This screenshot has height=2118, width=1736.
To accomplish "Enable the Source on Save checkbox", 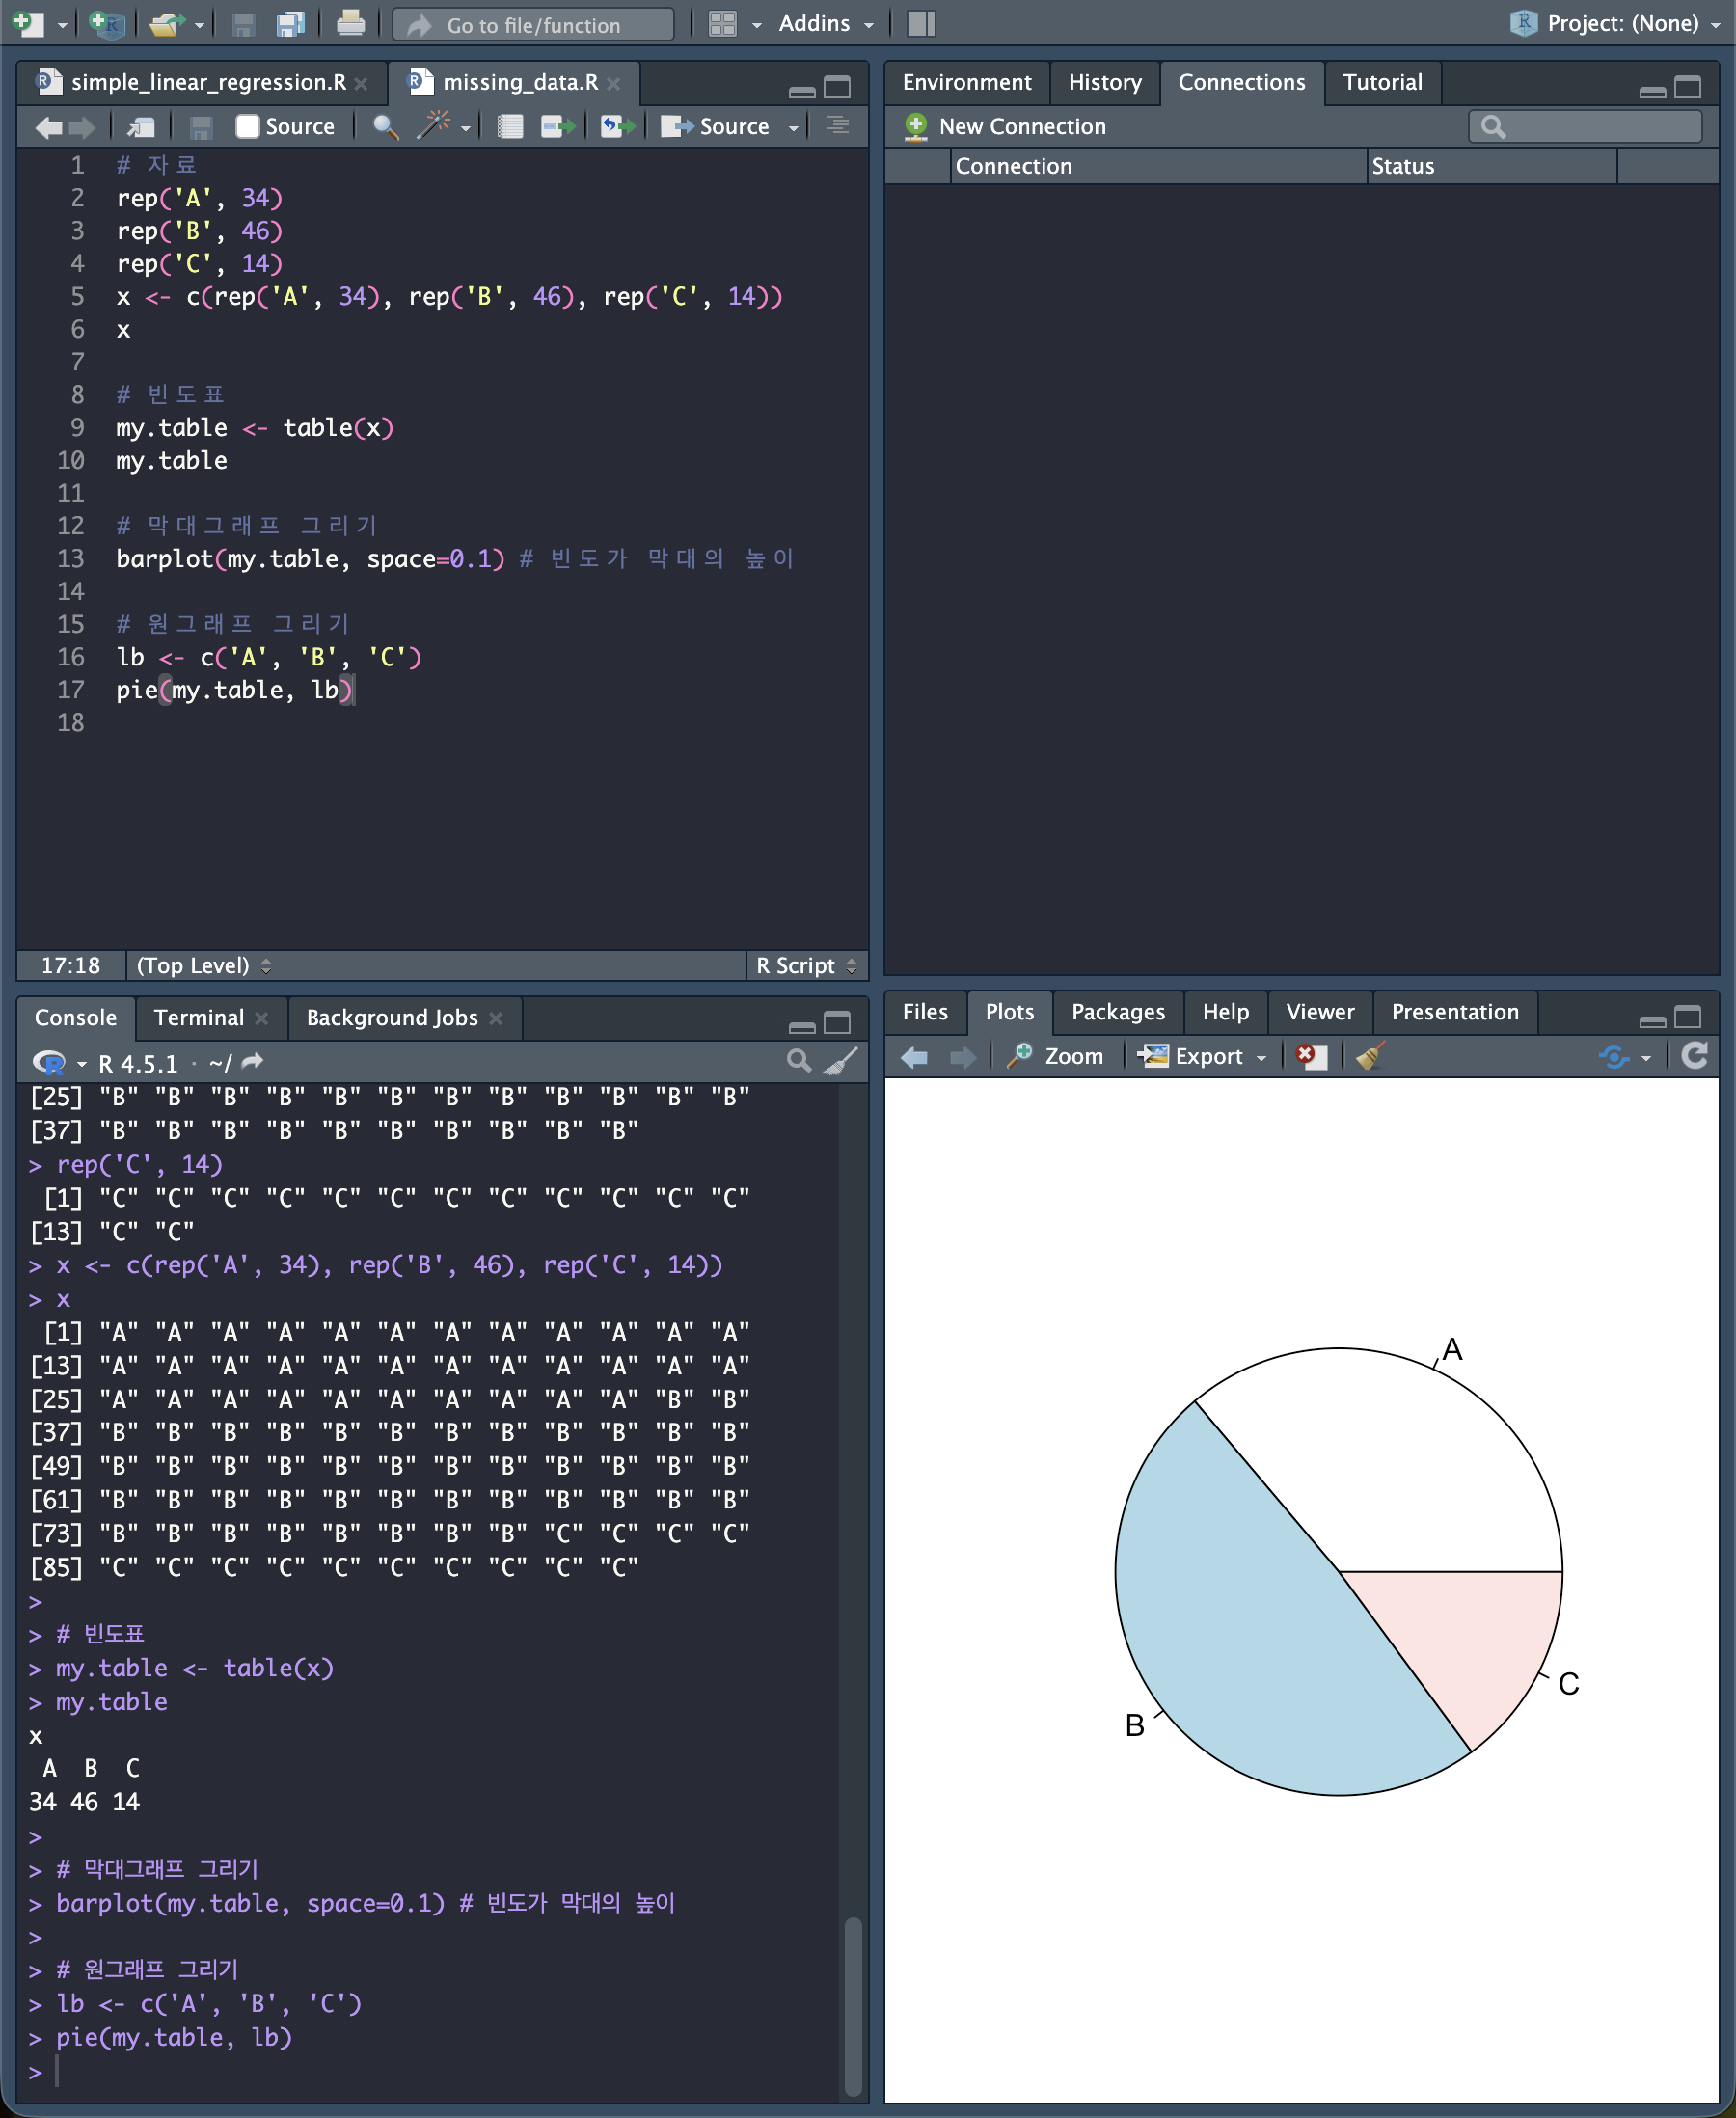I will coord(247,126).
